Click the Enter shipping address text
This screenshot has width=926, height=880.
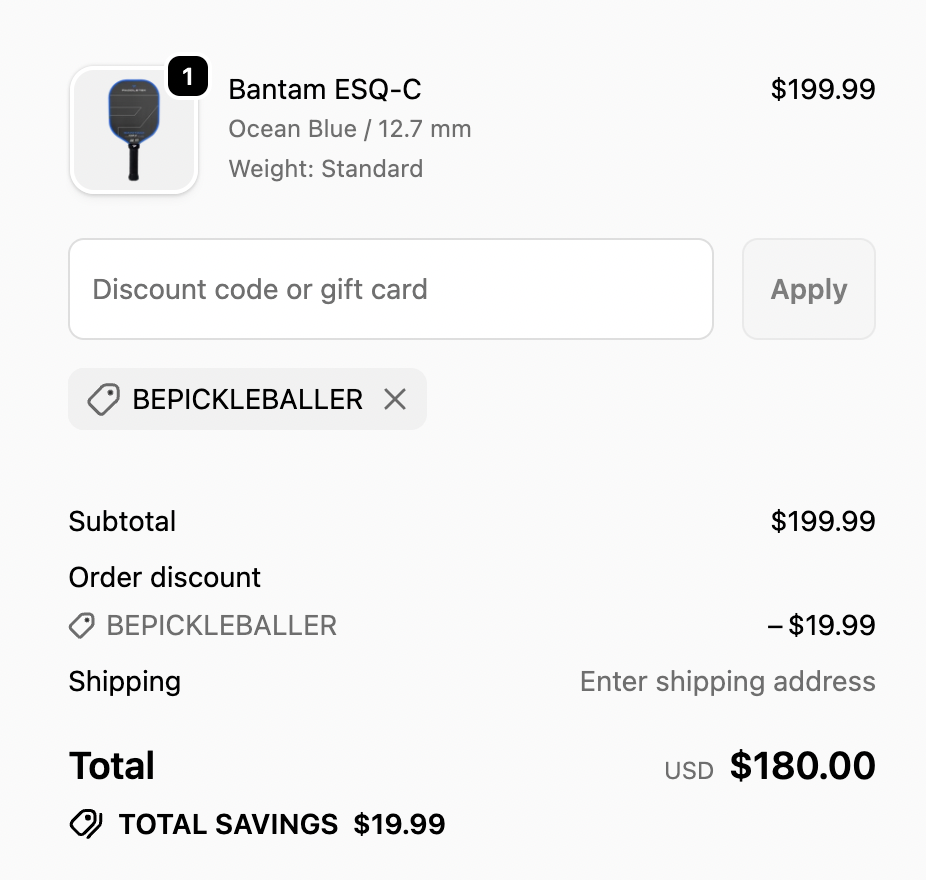pyautogui.click(x=727, y=682)
